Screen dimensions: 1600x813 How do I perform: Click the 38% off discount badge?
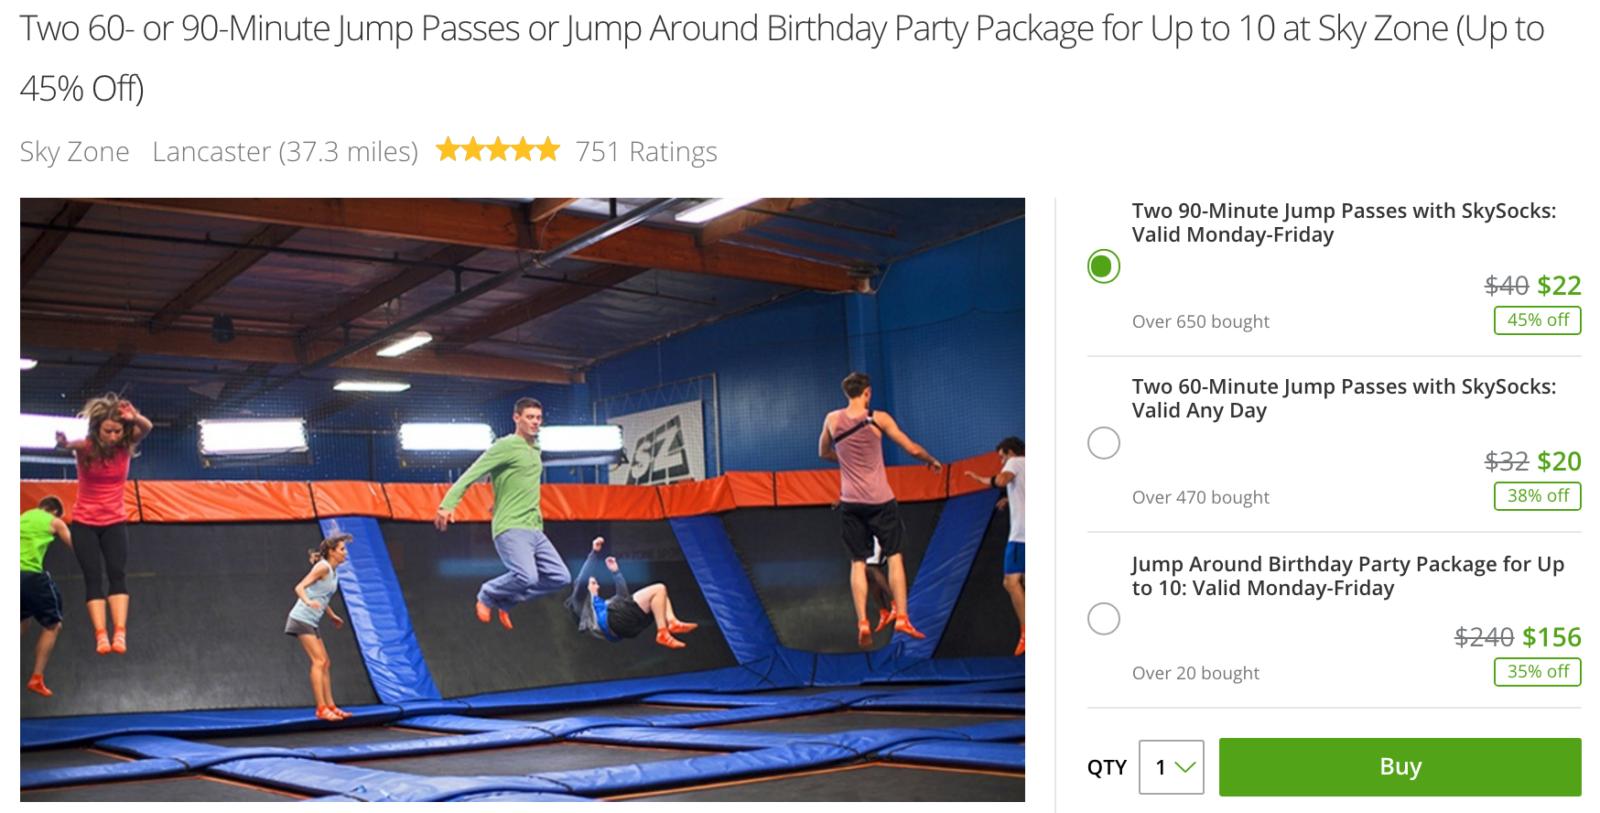(x=1537, y=496)
